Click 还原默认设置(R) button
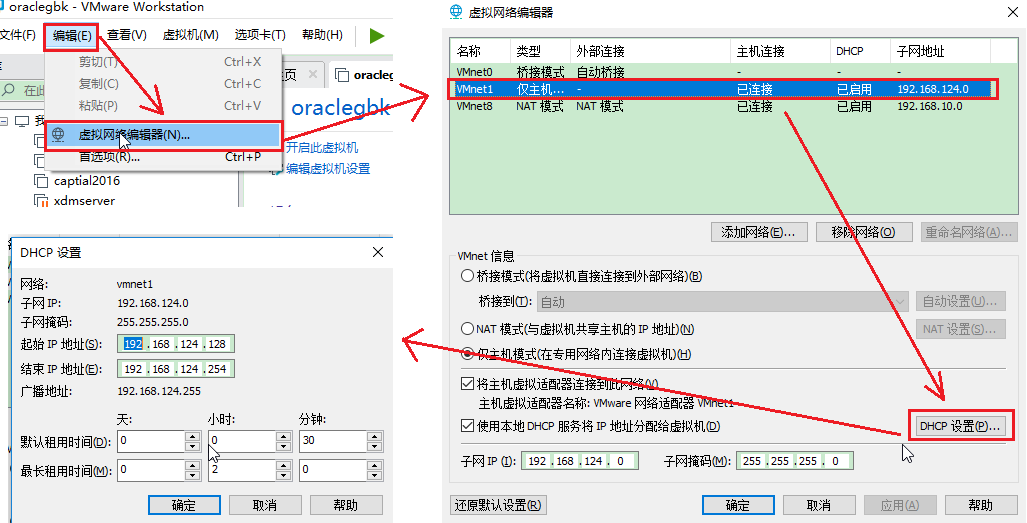This screenshot has height=523, width=1027. 498,505
